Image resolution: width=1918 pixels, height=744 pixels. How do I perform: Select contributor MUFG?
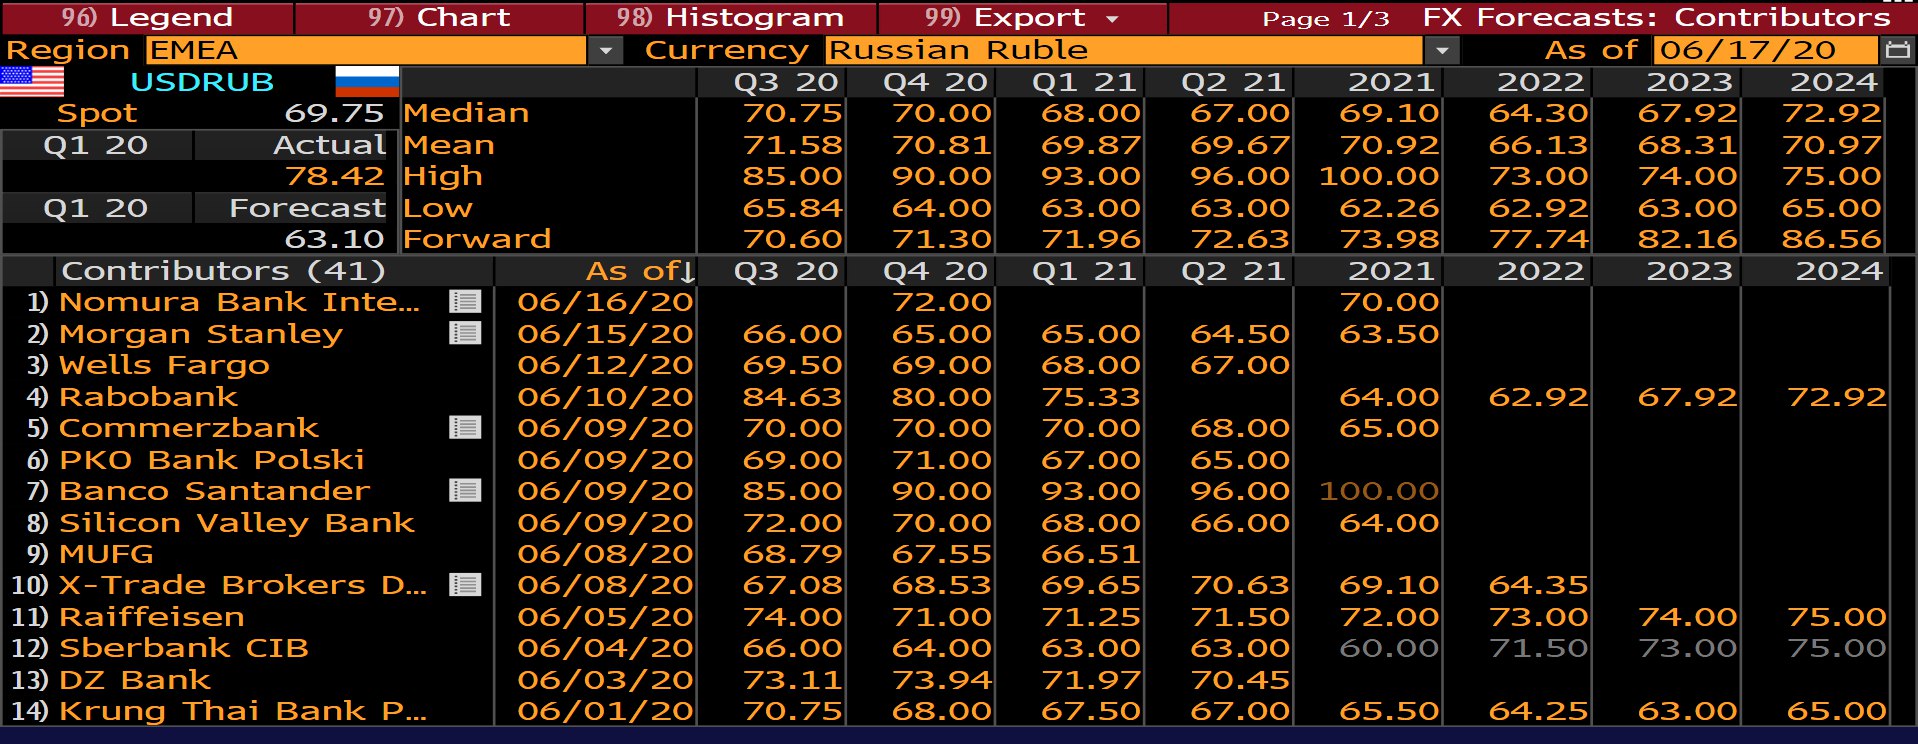(106, 554)
